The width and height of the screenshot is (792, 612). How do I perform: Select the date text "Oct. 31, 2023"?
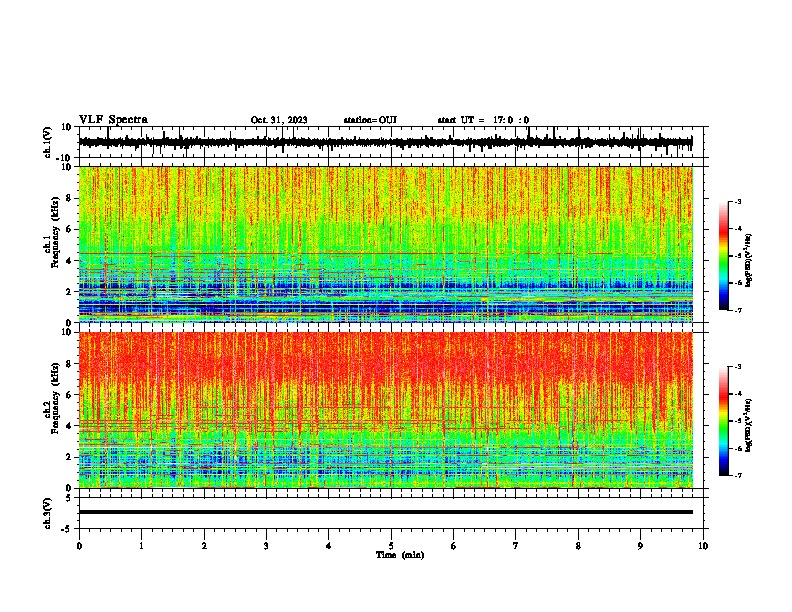(x=279, y=120)
